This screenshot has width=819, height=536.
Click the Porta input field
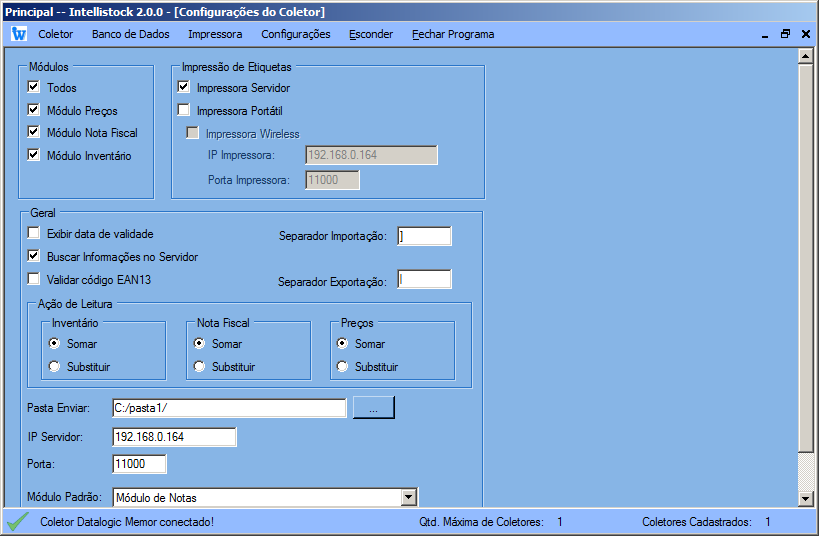(139, 464)
